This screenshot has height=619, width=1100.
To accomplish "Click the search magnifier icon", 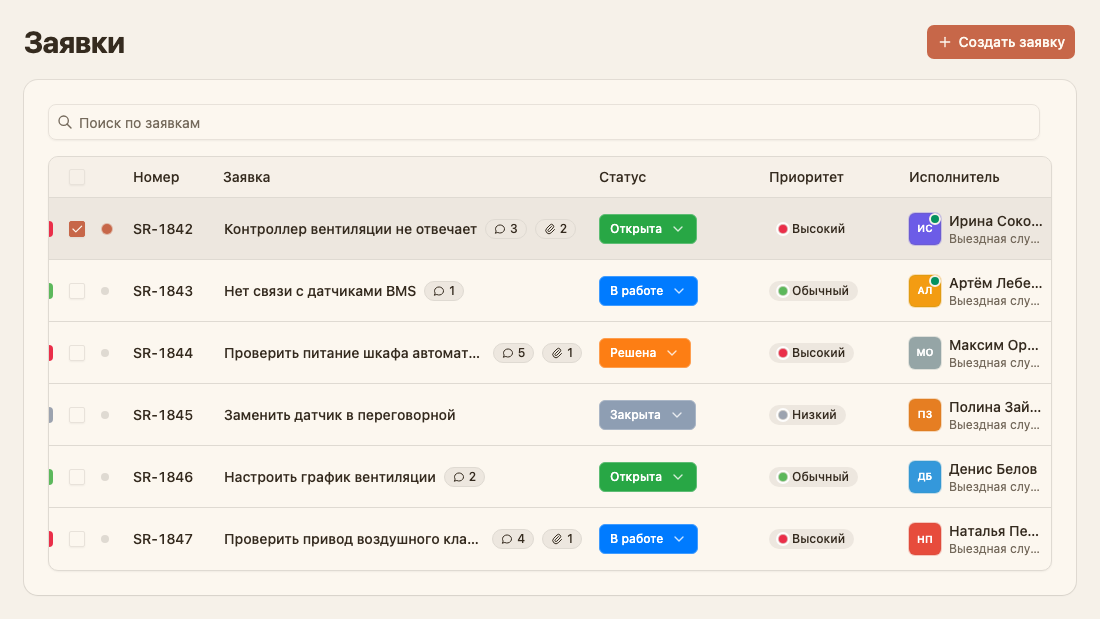I will pos(65,122).
